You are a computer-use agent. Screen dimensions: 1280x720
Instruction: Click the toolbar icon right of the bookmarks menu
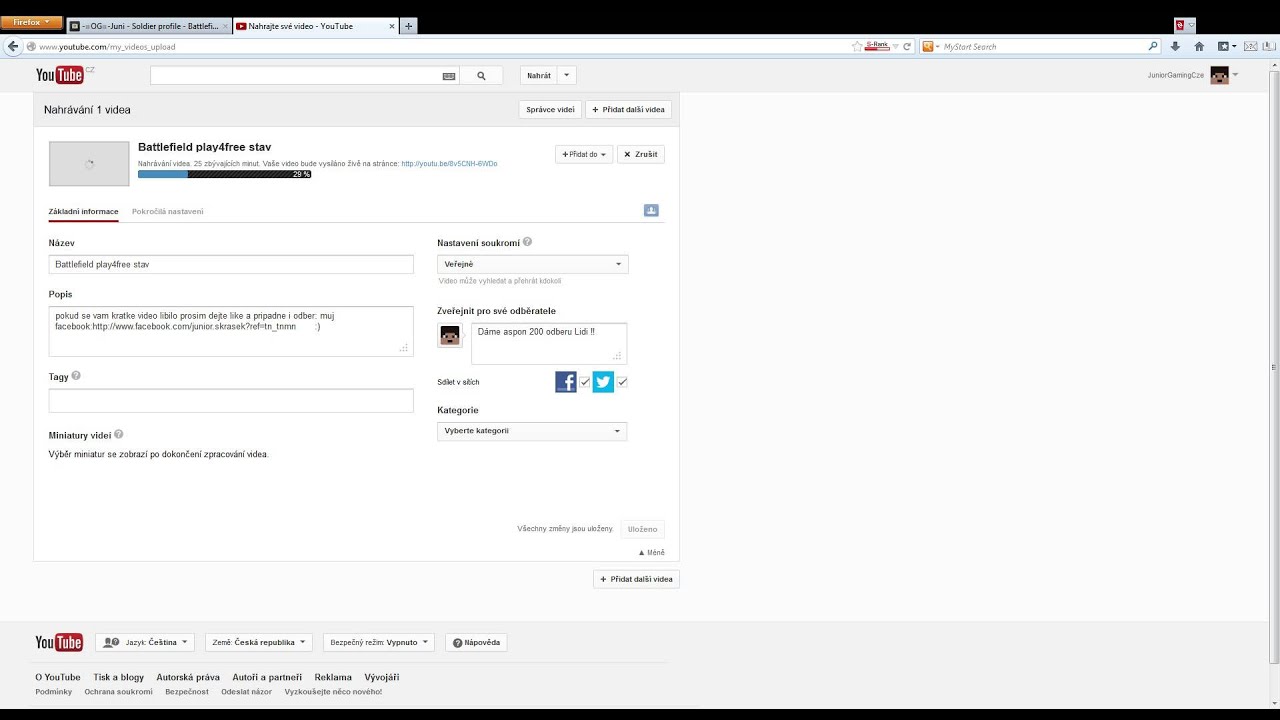pos(1251,46)
